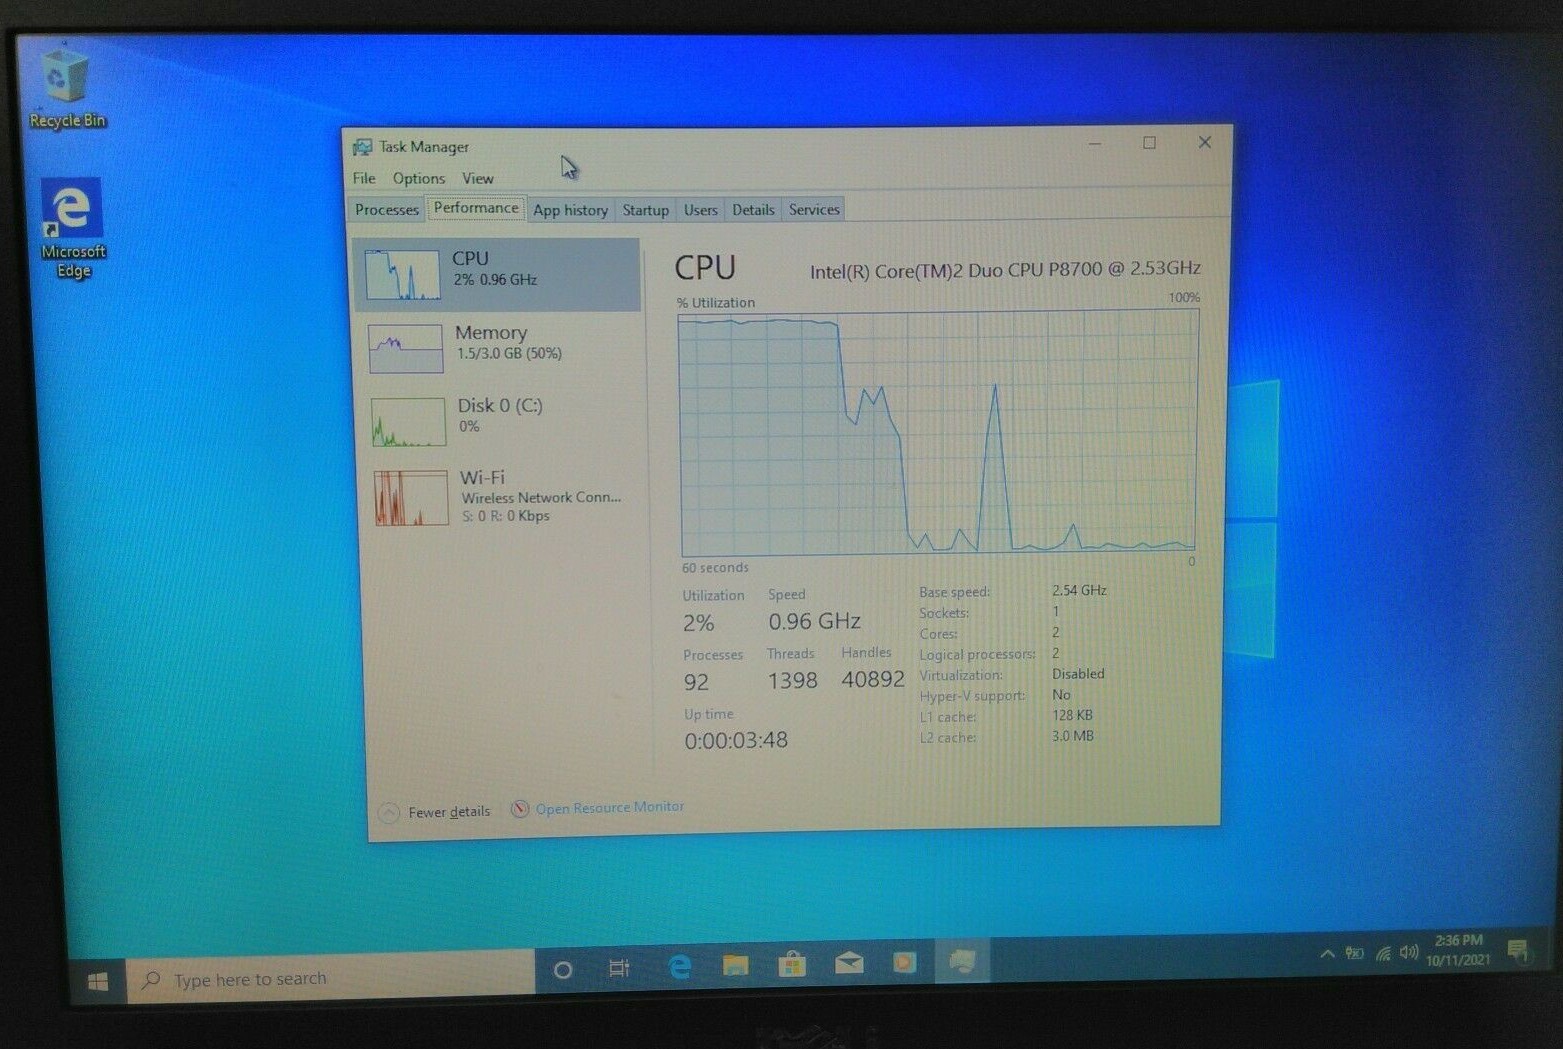Select the Microsoft Edge desktop shortcut
Image resolution: width=1563 pixels, height=1049 pixels.
[x=72, y=229]
